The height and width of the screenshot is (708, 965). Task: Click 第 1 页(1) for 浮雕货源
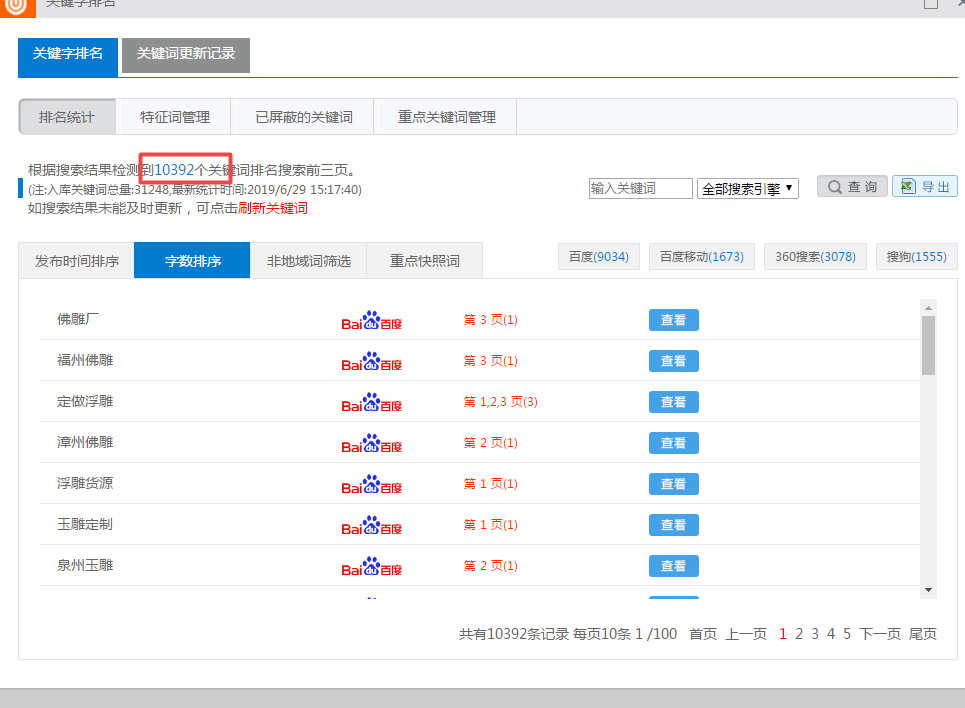[491, 484]
